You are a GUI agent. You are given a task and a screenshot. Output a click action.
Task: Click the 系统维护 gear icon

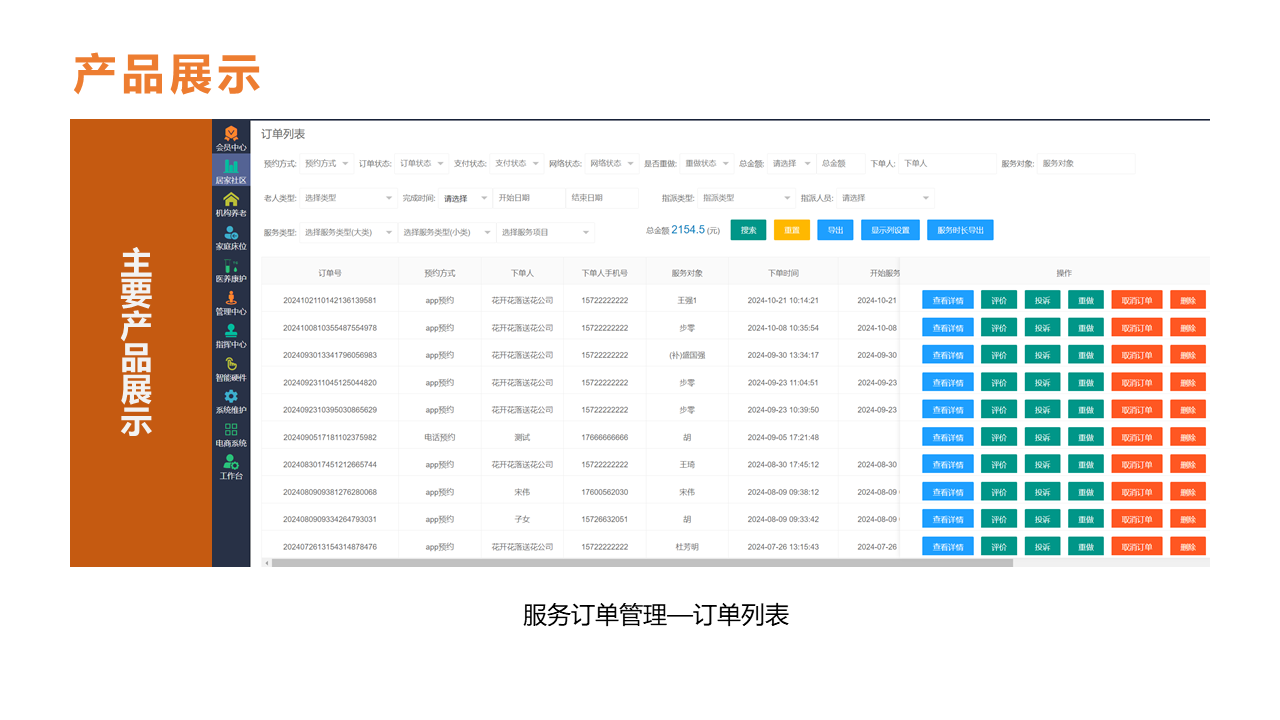click(x=231, y=397)
